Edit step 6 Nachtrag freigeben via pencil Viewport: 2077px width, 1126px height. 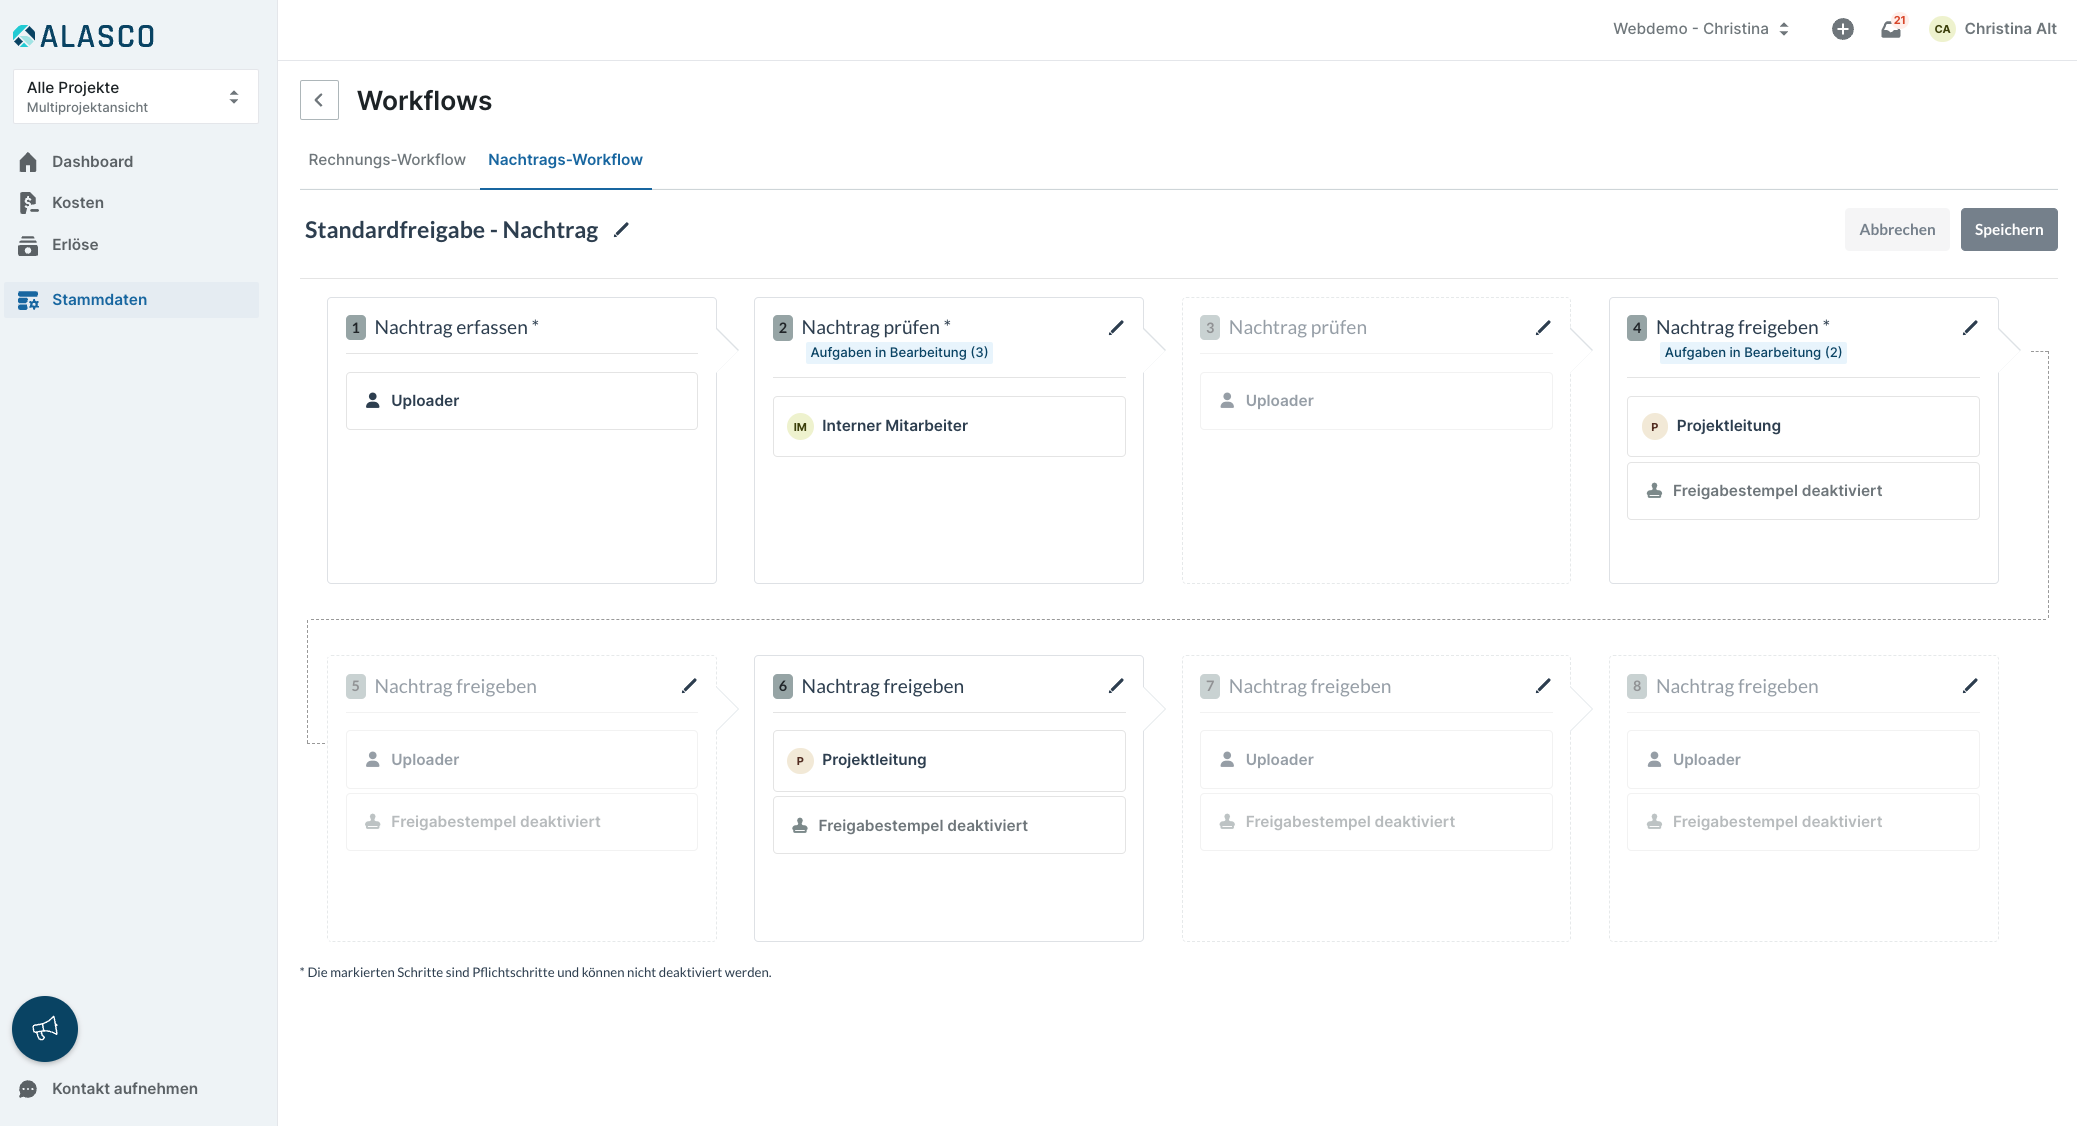click(1116, 686)
